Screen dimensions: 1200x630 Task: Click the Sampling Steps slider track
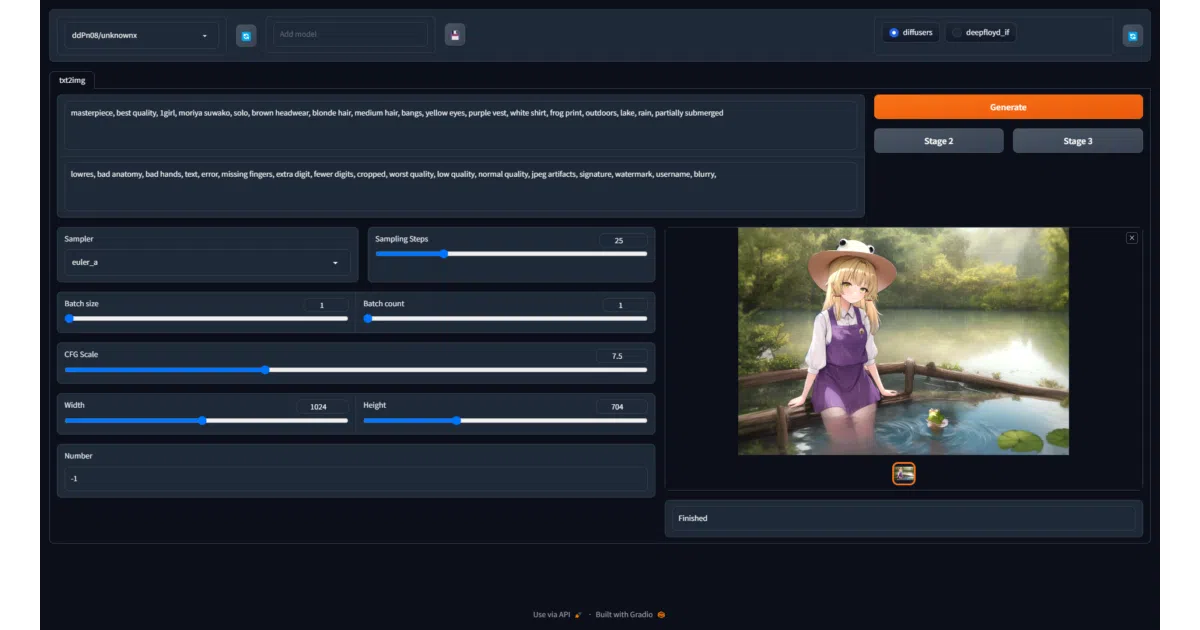tap(511, 254)
